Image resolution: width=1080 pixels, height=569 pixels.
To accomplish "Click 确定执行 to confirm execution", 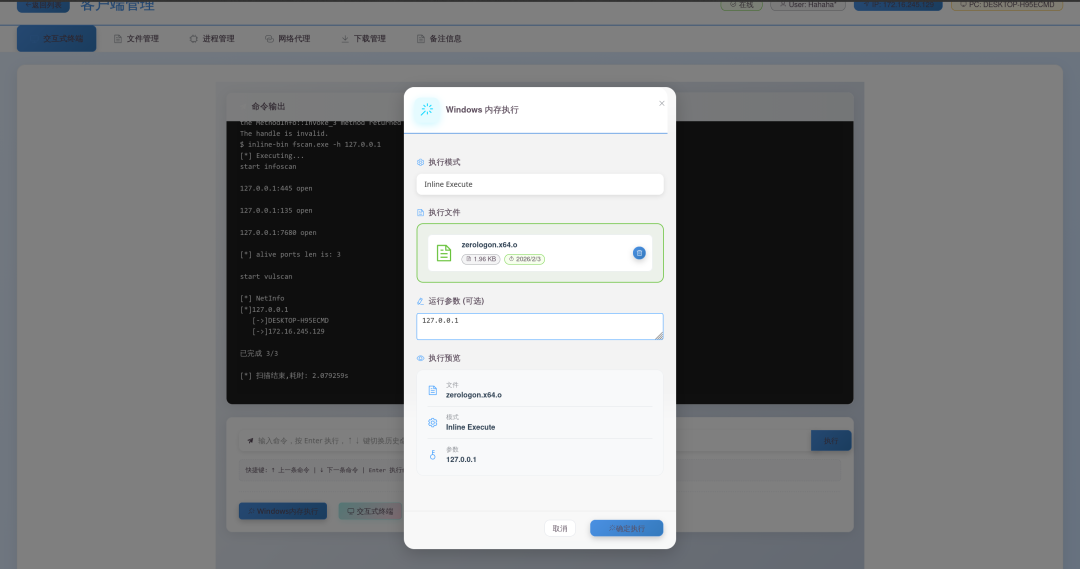I will (x=626, y=528).
